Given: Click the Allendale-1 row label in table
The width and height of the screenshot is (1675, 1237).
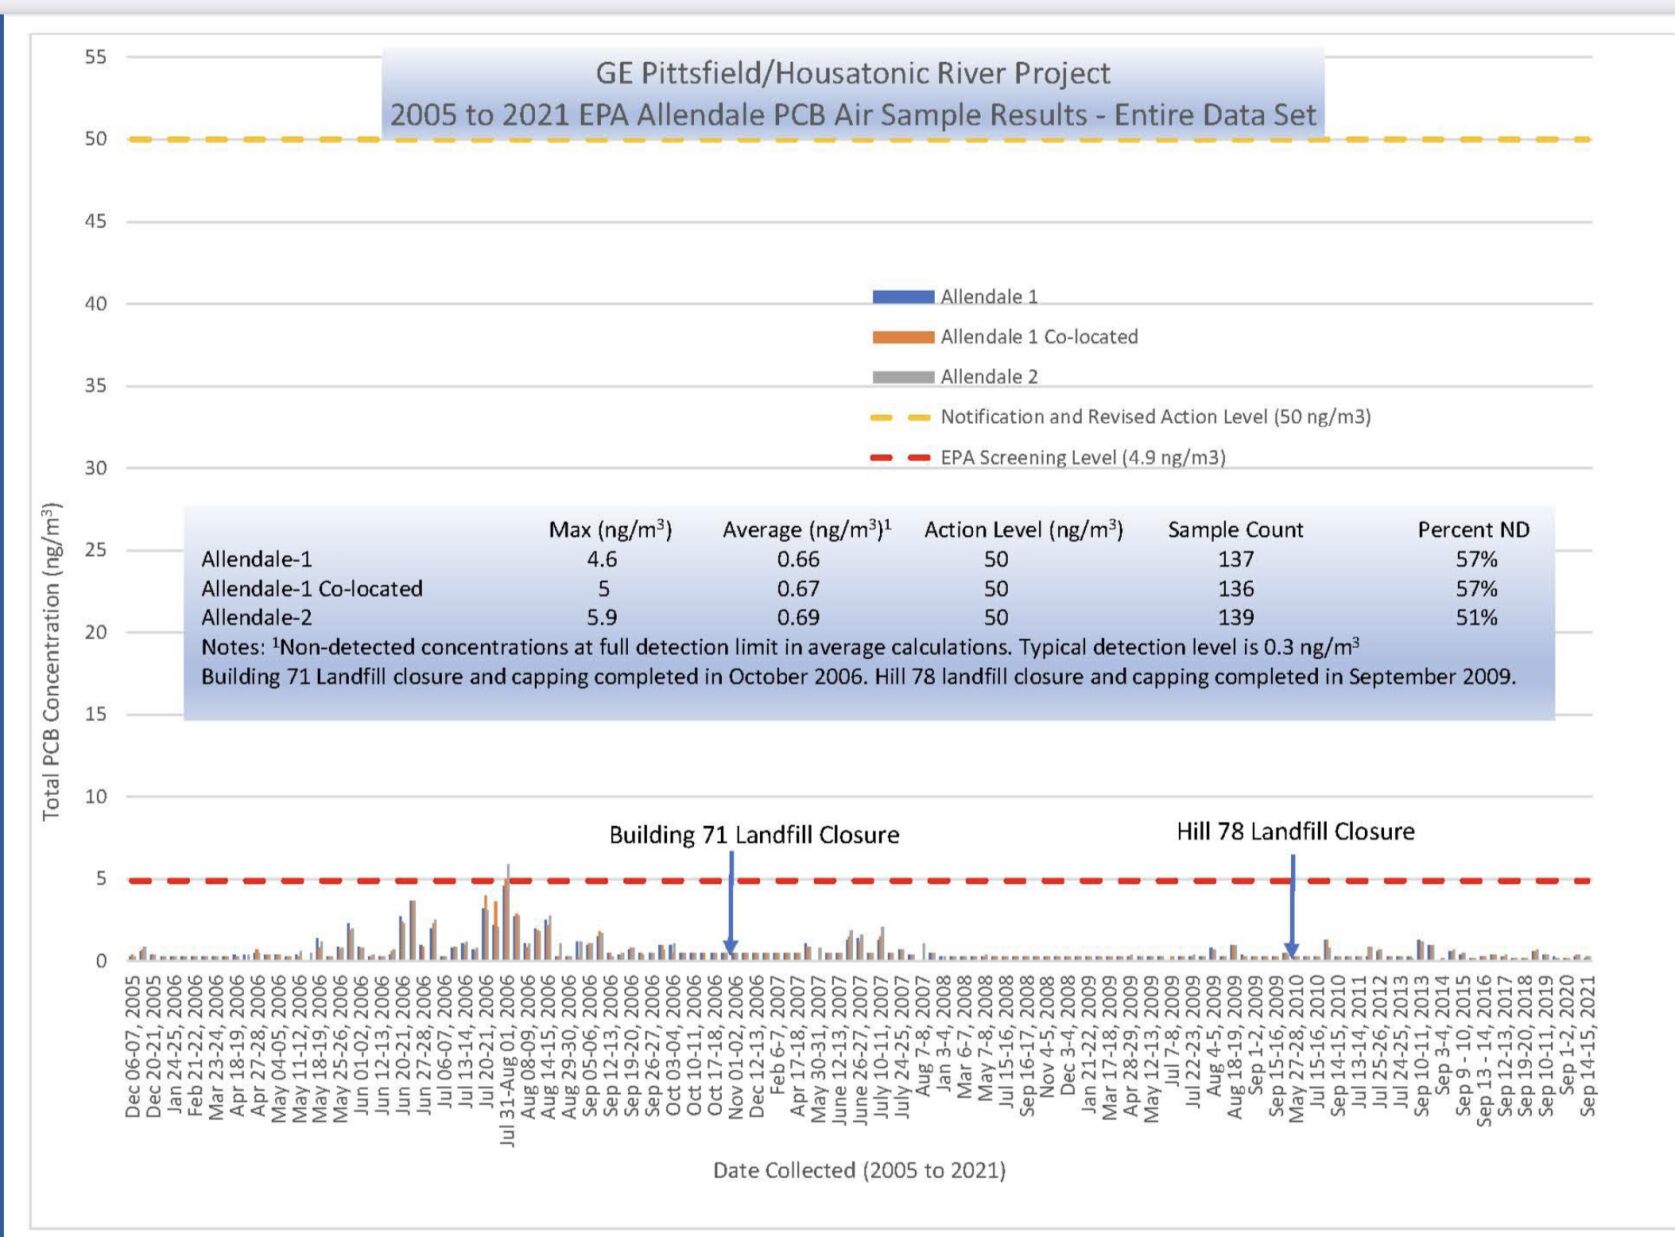Looking at the screenshot, I should [x=256, y=559].
